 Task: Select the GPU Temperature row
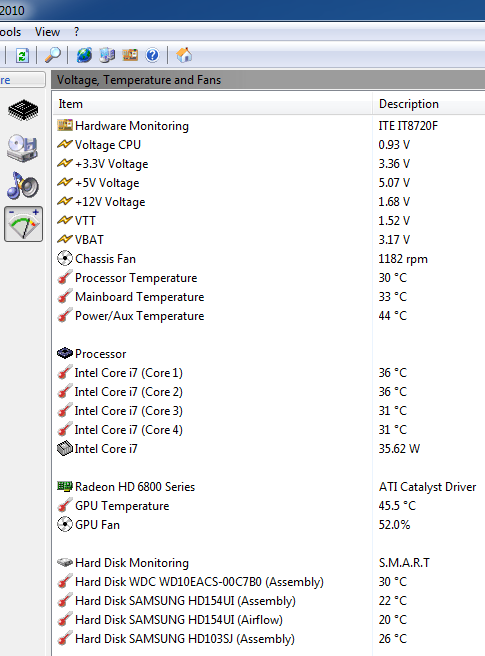tap(269, 506)
